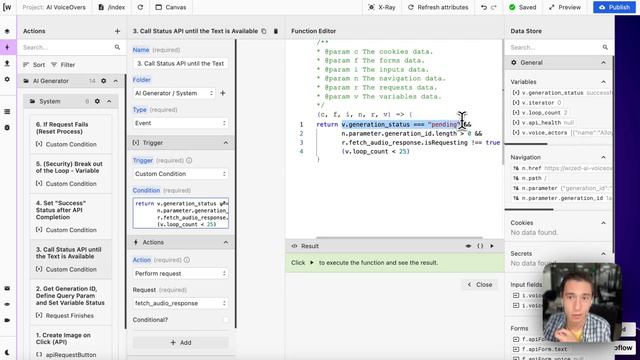Toggle the Conditional? checkbox
The height and width of the screenshot is (360, 640).
coord(225,320)
